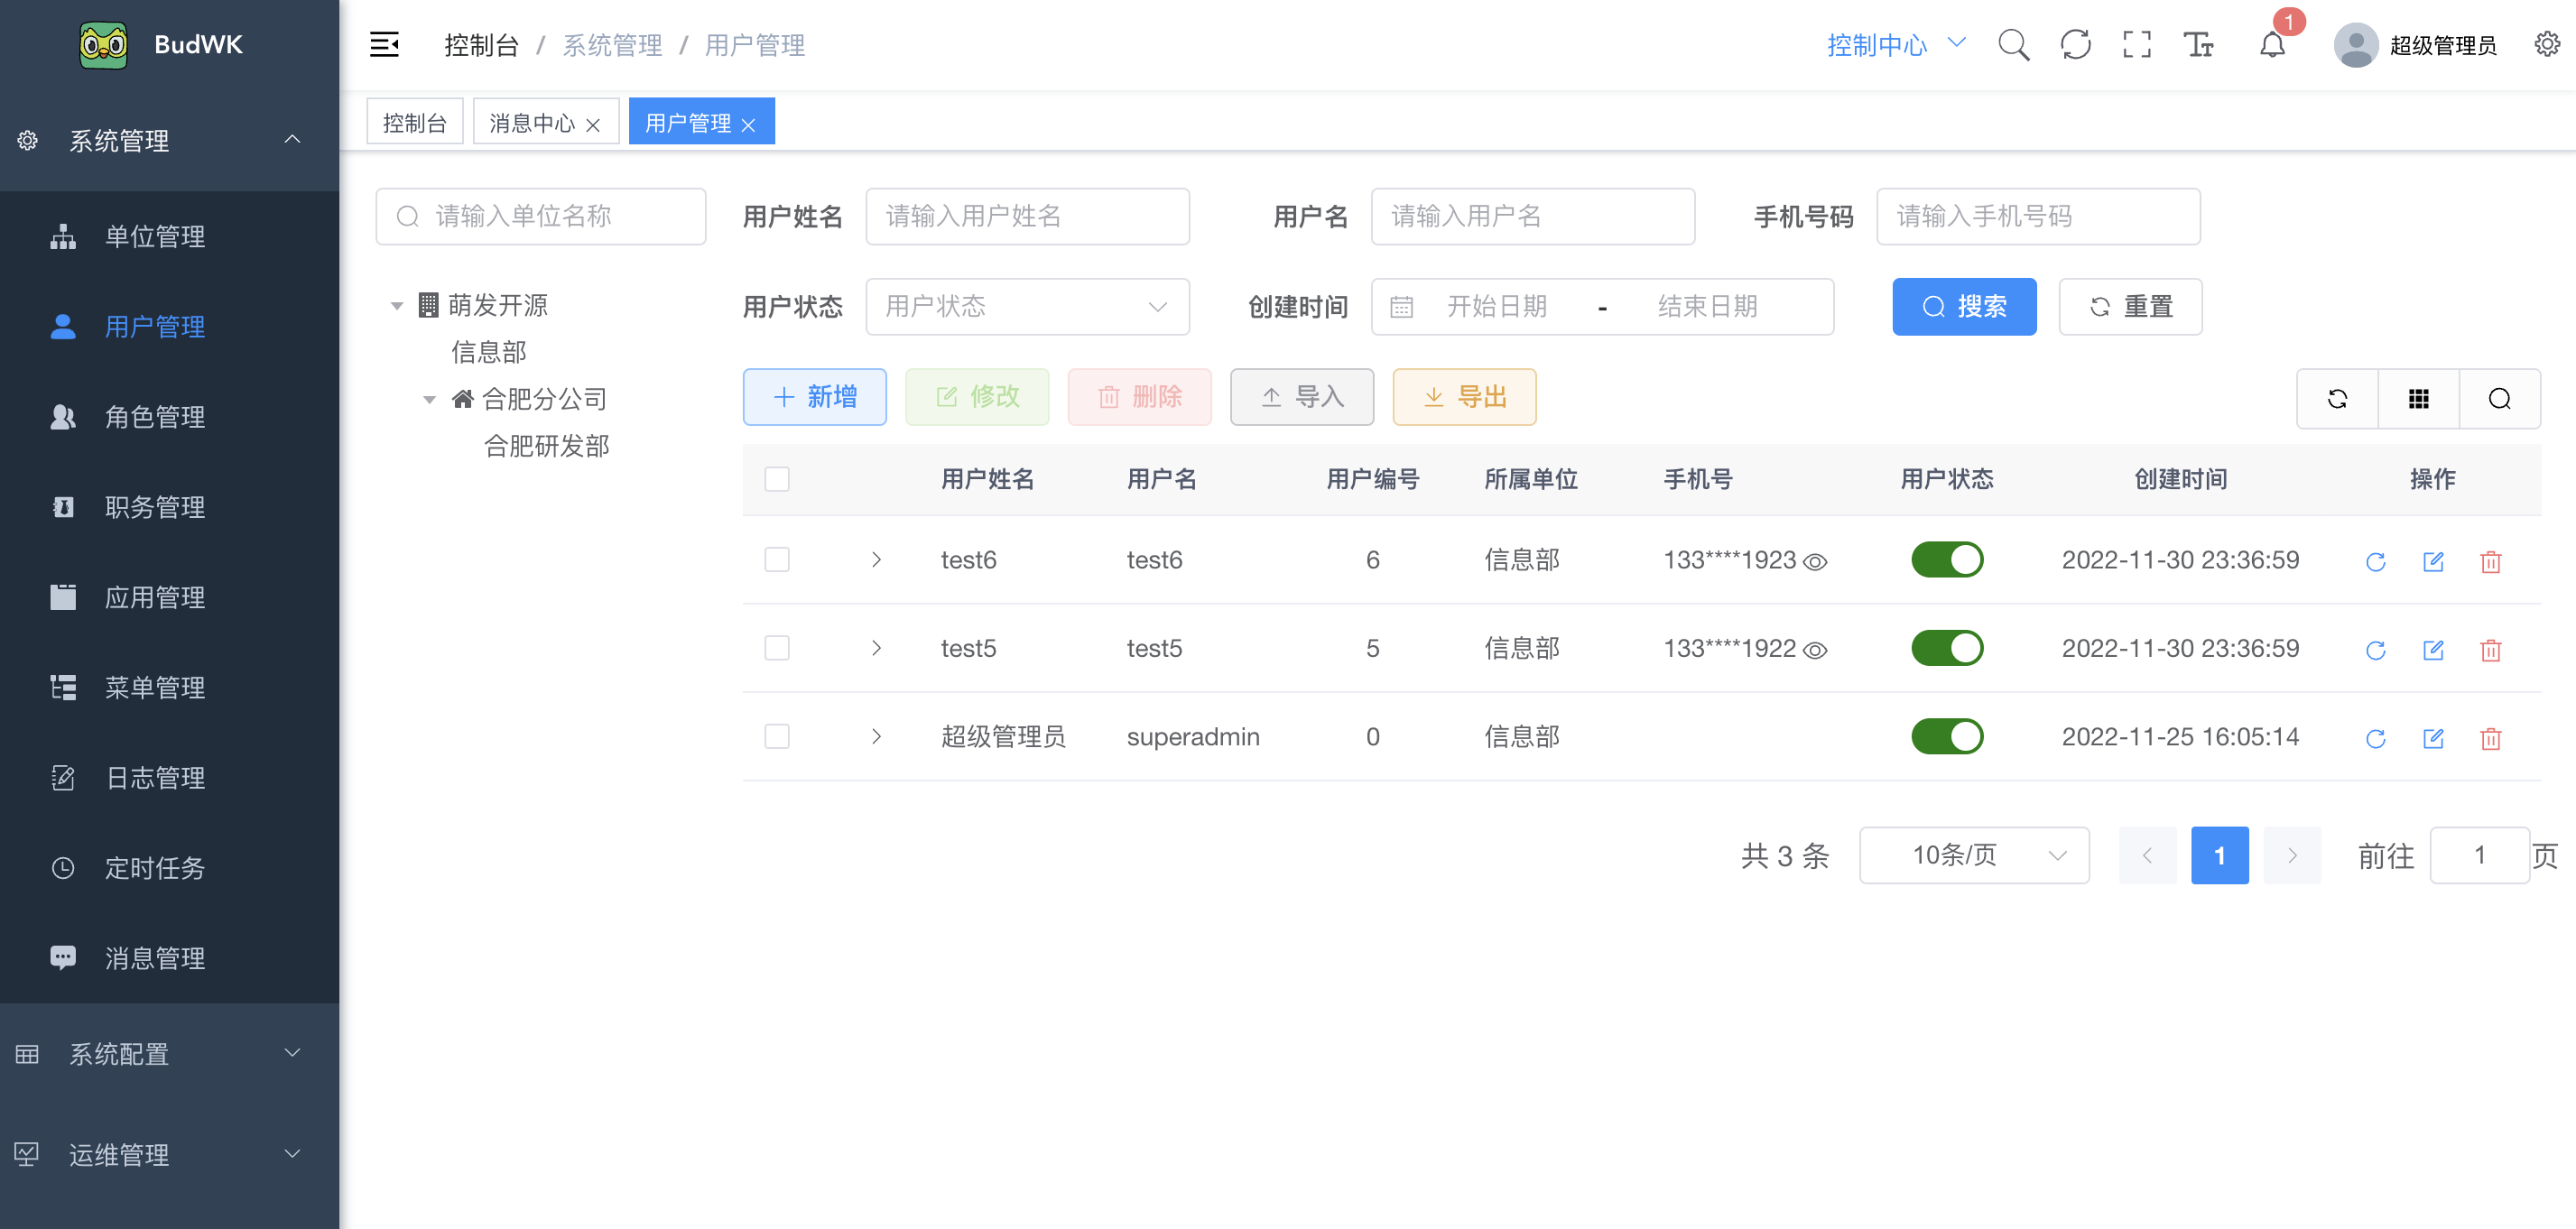Toggle user status switch for superadmin
2576x1229 pixels.
(1946, 736)
